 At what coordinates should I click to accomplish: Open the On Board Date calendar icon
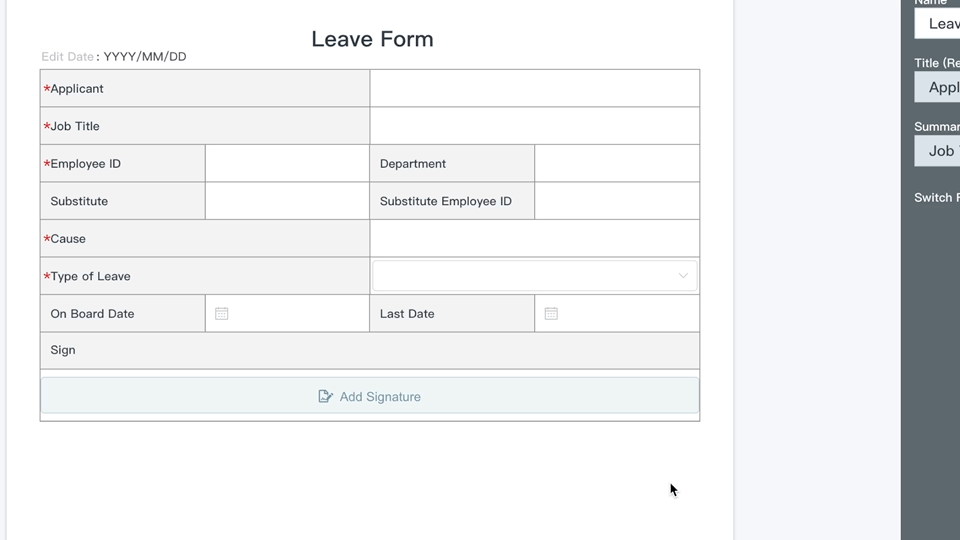222,314
